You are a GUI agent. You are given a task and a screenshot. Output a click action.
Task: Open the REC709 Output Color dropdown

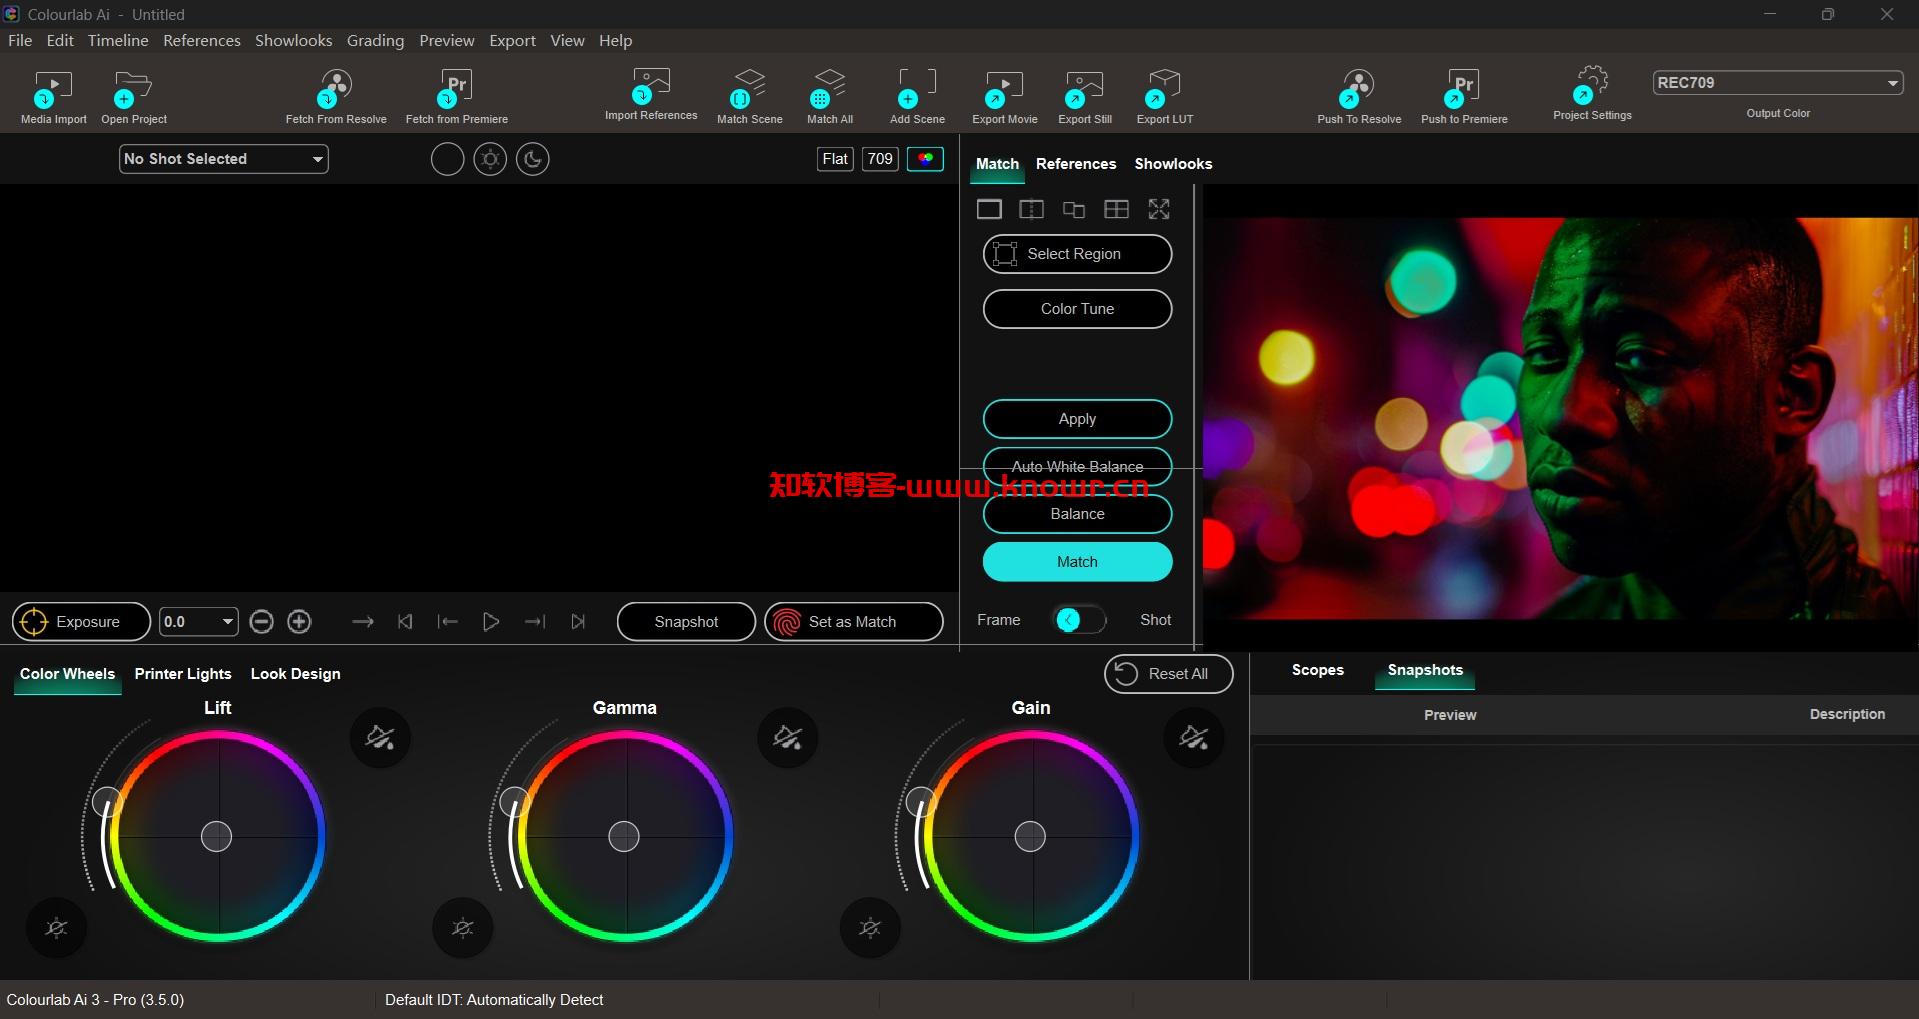[1777, 83]
